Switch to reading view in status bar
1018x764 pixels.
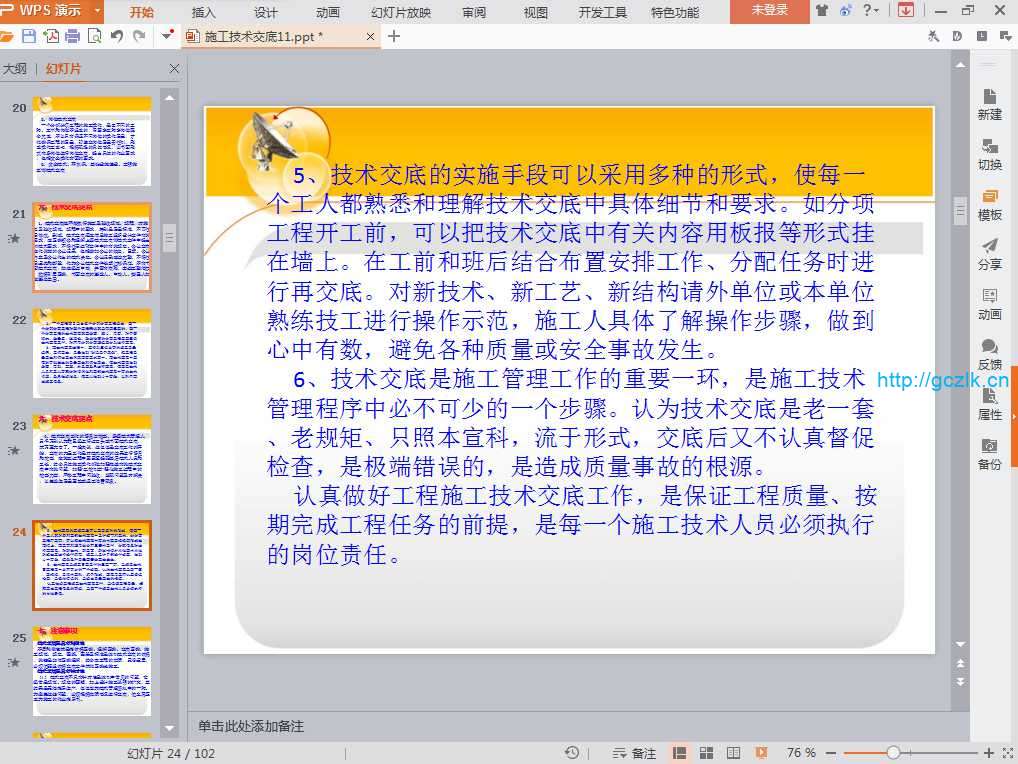(x=734, y=753)
